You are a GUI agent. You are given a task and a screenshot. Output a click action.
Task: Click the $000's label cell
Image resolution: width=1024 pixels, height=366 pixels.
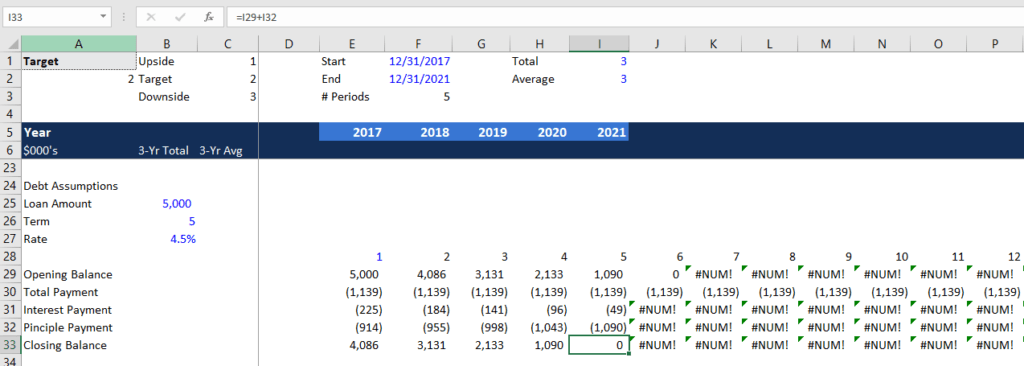pos(79,150)
